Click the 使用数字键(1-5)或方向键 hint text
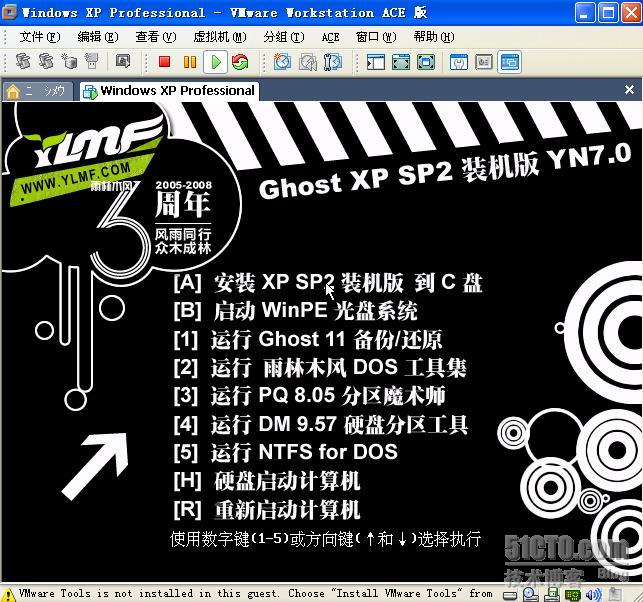643x602 pixels. 326,539
